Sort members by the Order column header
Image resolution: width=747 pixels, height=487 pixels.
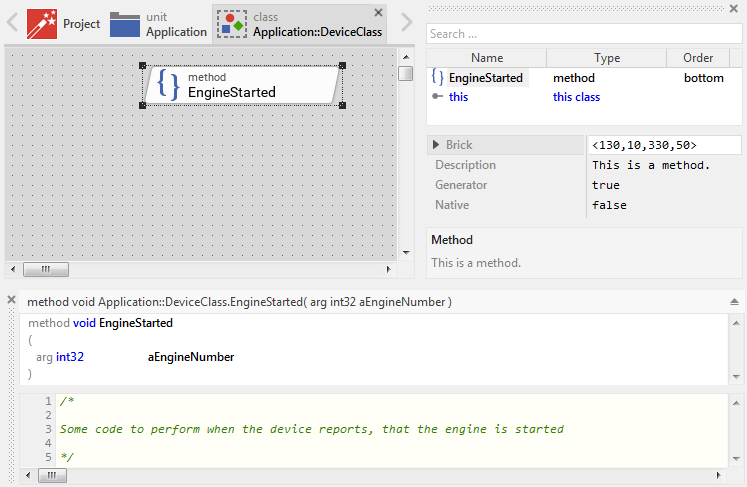pyautogui.click(x=698, y=58)
